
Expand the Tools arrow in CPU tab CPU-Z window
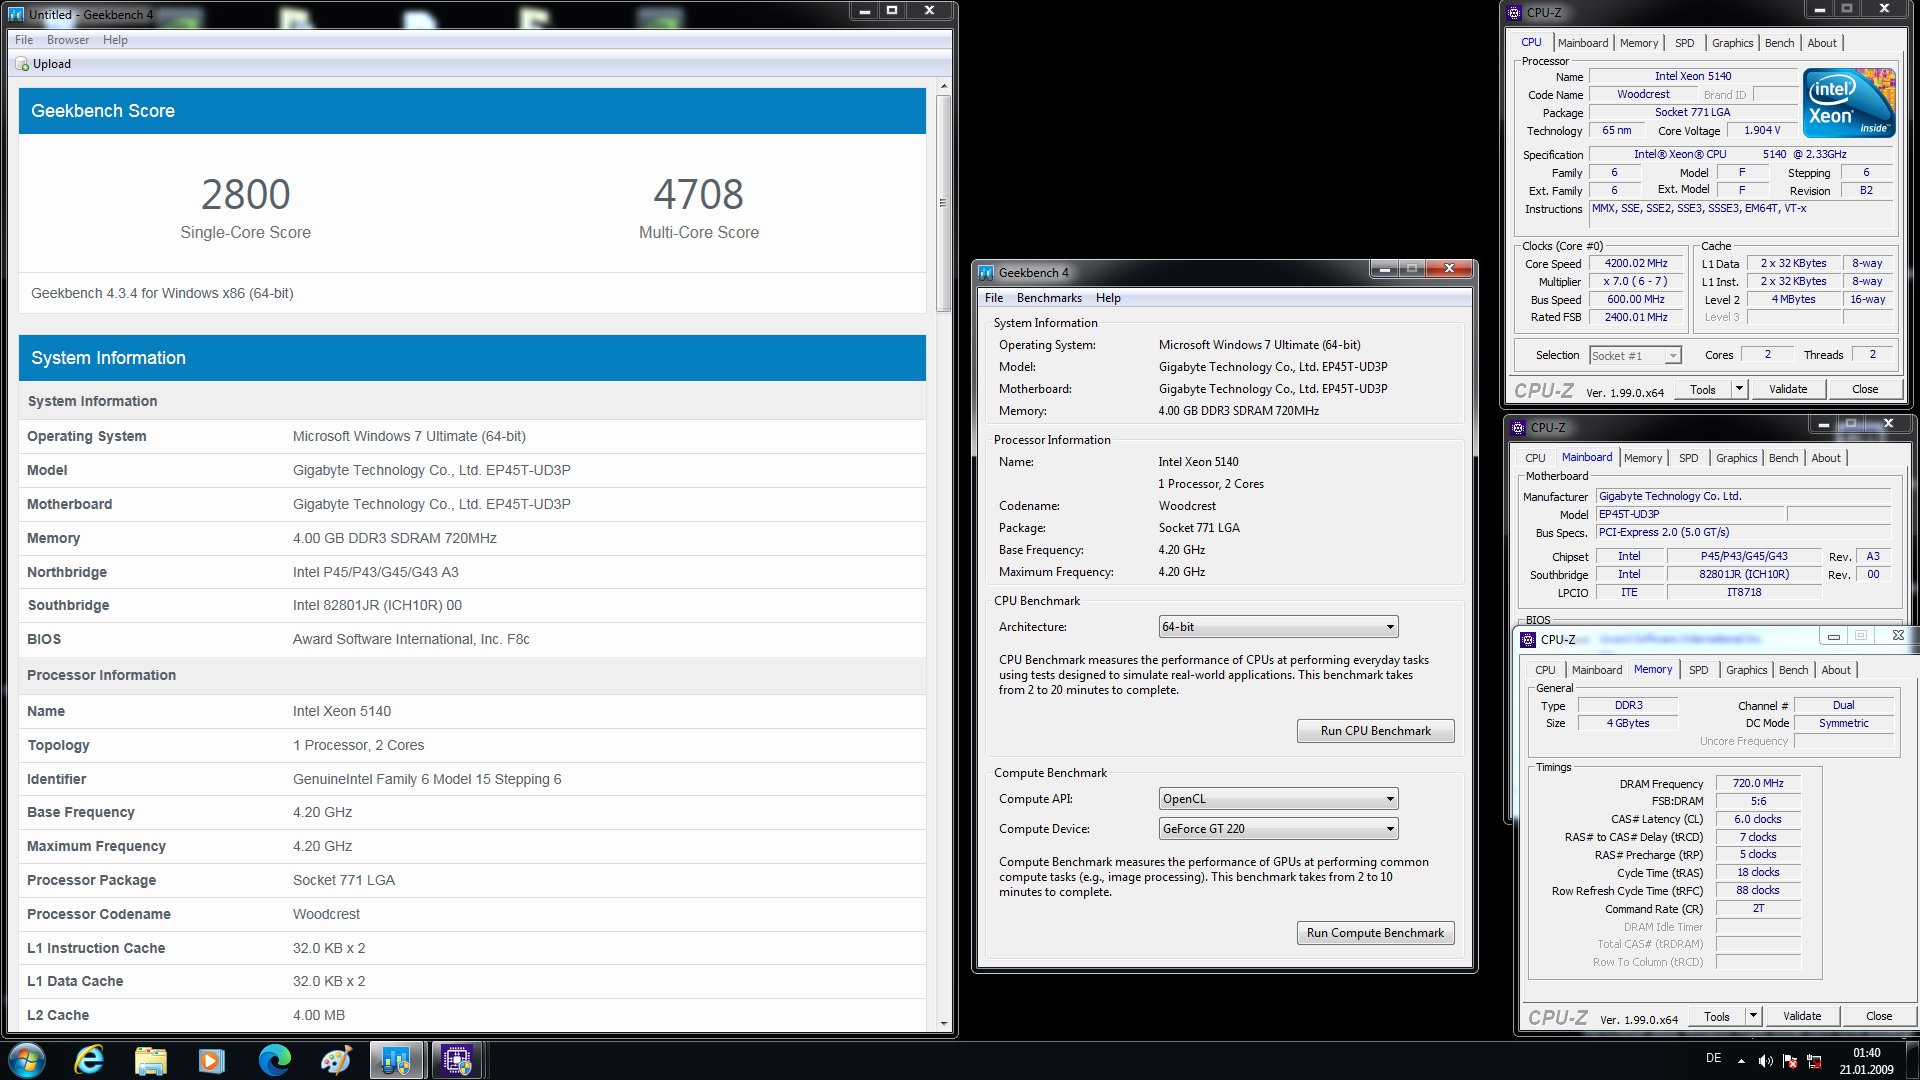click(x=1739, y=389)
